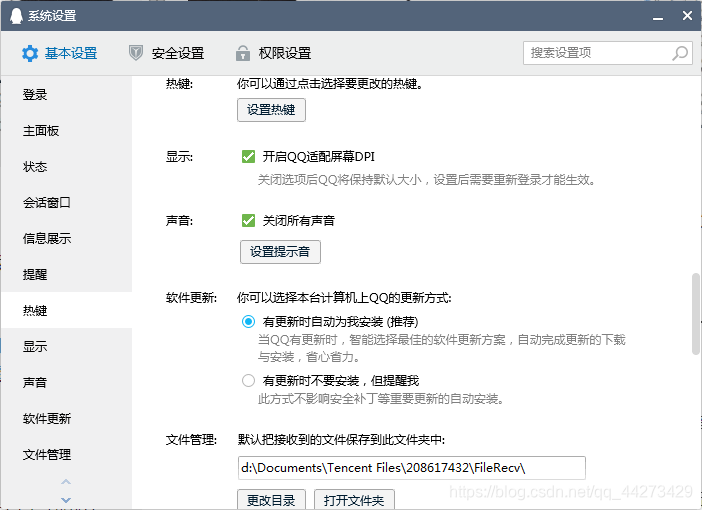Jump to 提醒 in the sidebar

pyautogui.click(x=67, y=274)
